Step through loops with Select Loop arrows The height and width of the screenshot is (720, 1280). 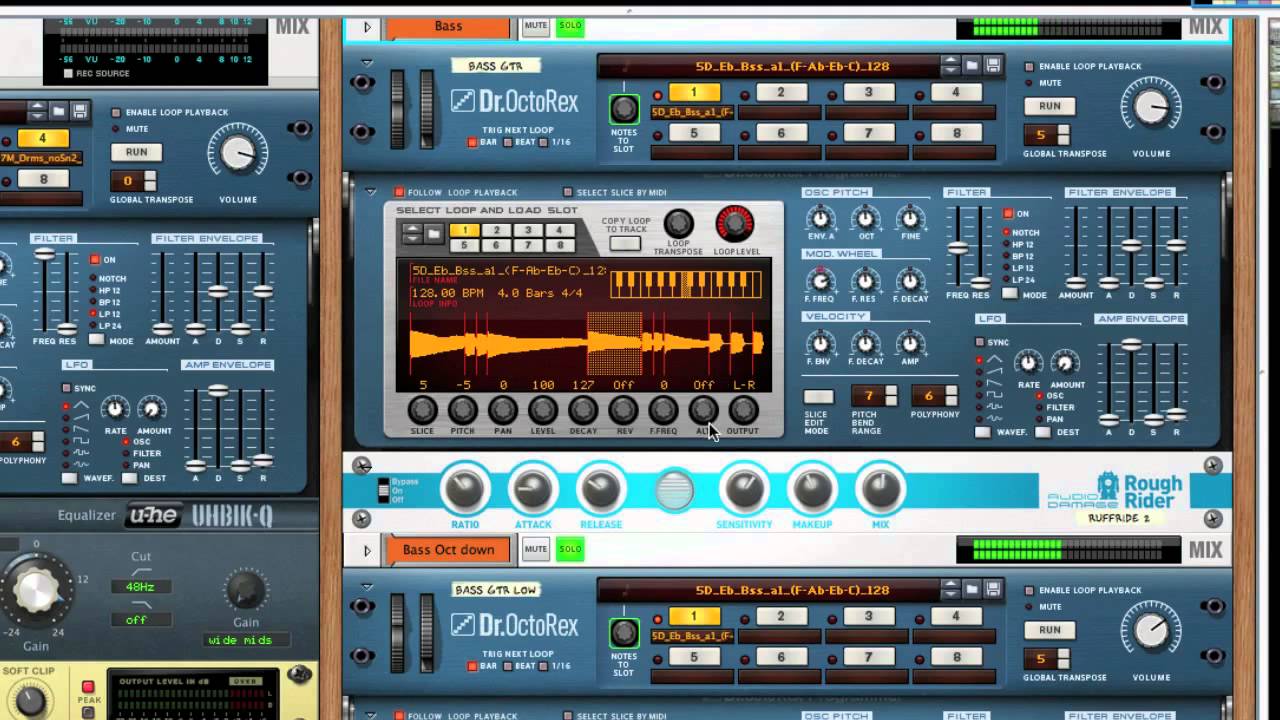coord(411,234)
